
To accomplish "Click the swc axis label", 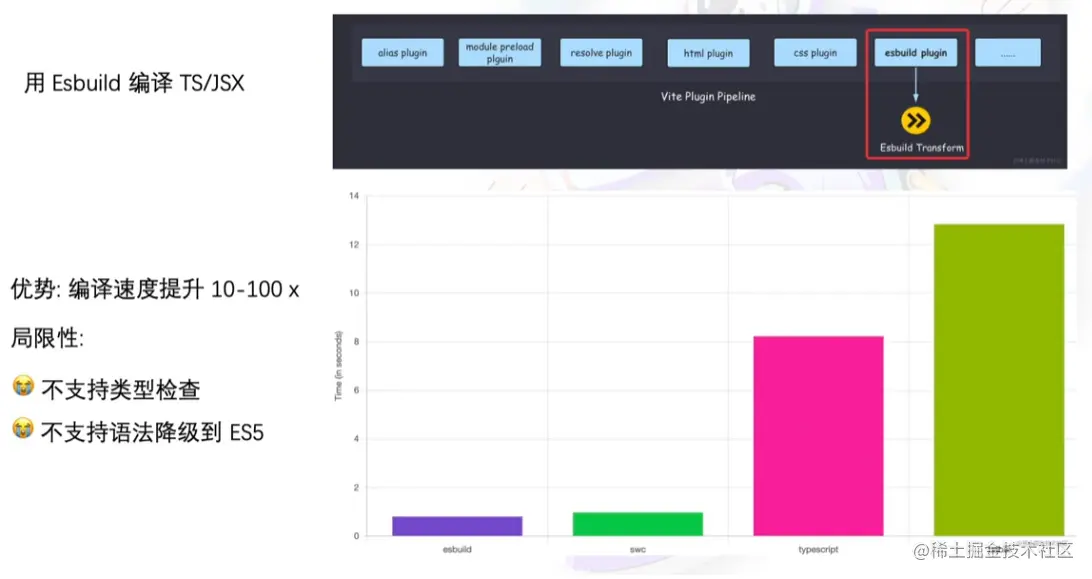I will (x=638, y=550).
